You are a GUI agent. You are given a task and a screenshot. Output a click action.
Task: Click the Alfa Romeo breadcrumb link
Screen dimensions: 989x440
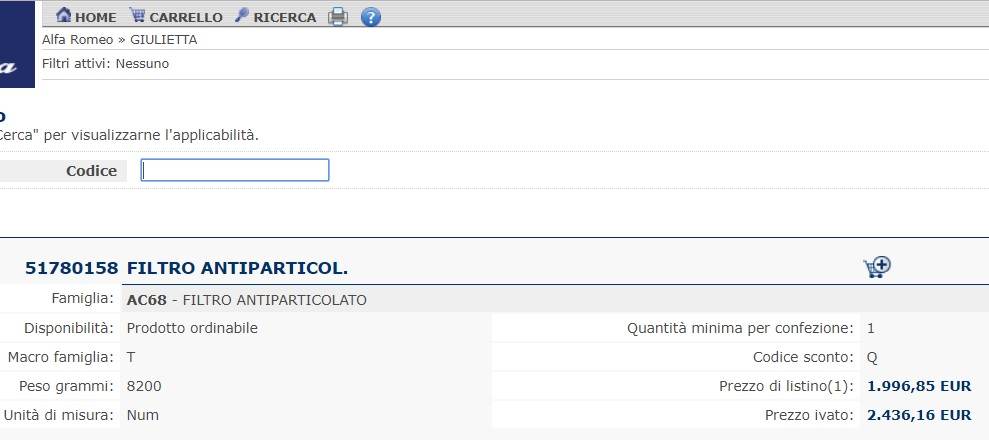point(78,40)
